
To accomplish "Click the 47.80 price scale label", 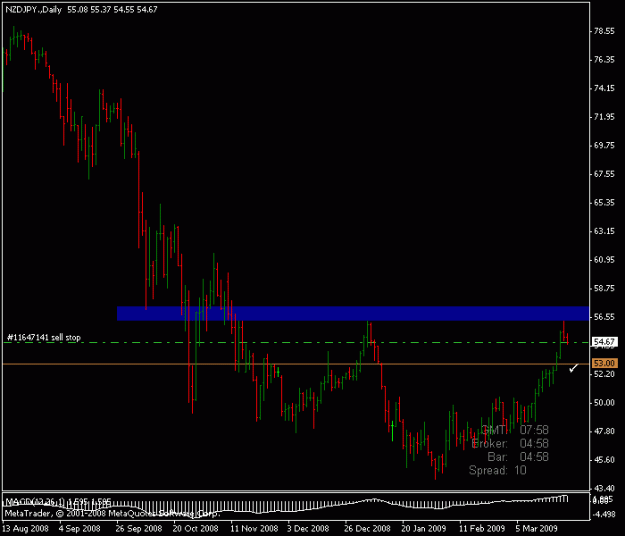I will click(604, 431).
